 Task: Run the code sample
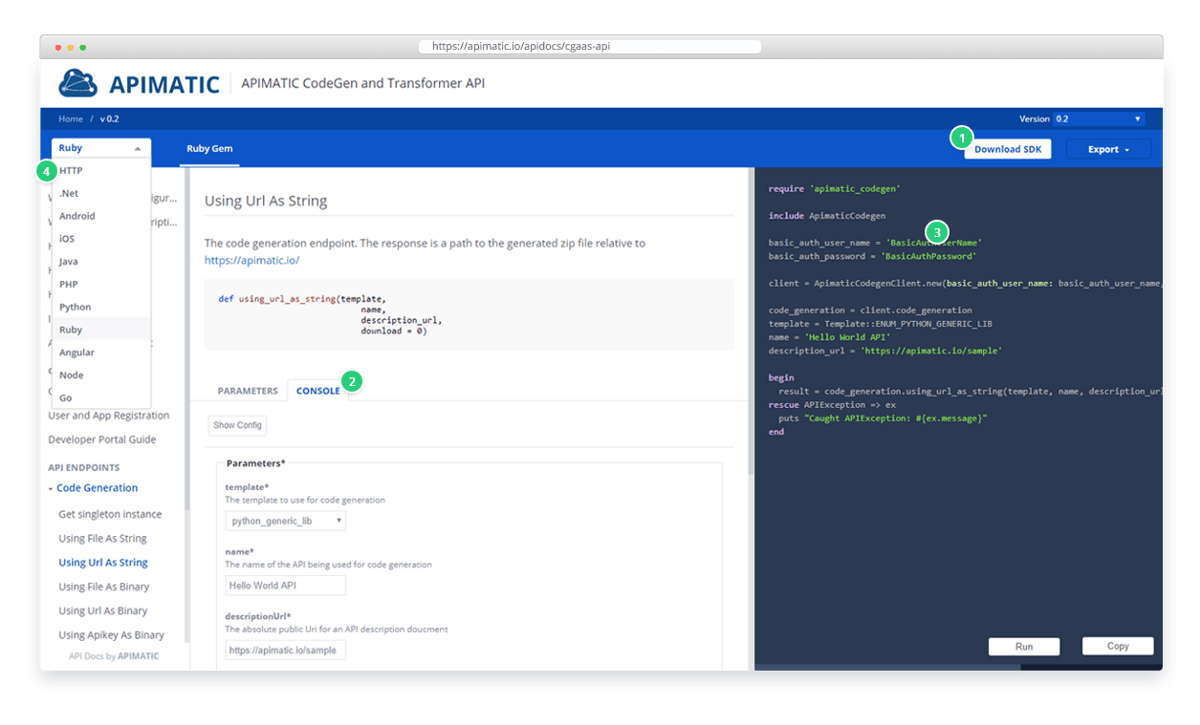click(1024, 646)
